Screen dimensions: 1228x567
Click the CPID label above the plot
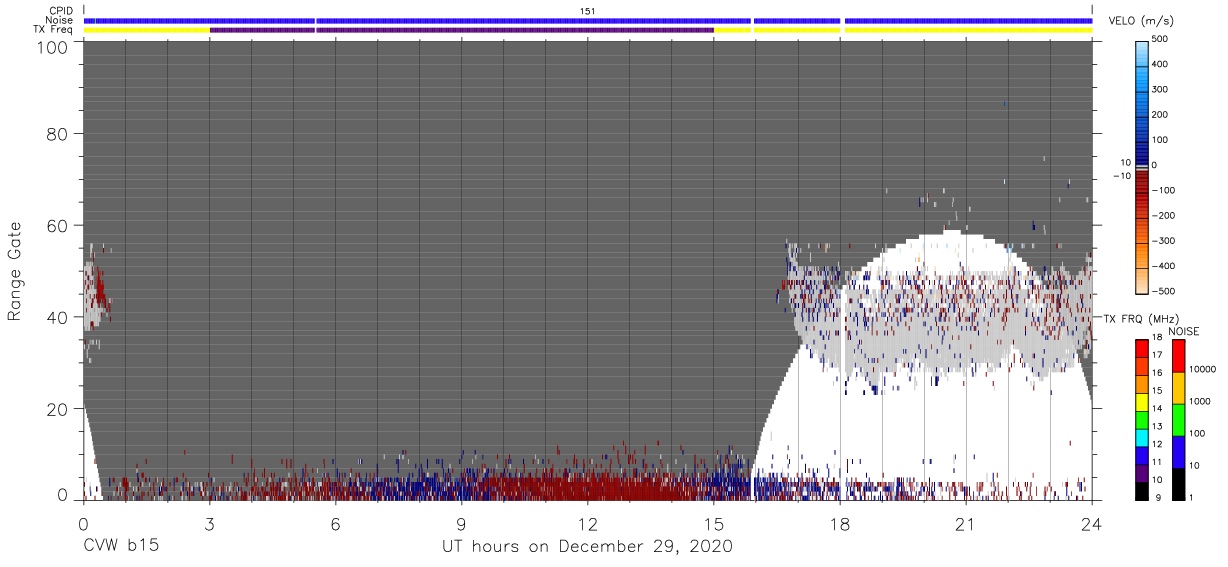point(61,10)
